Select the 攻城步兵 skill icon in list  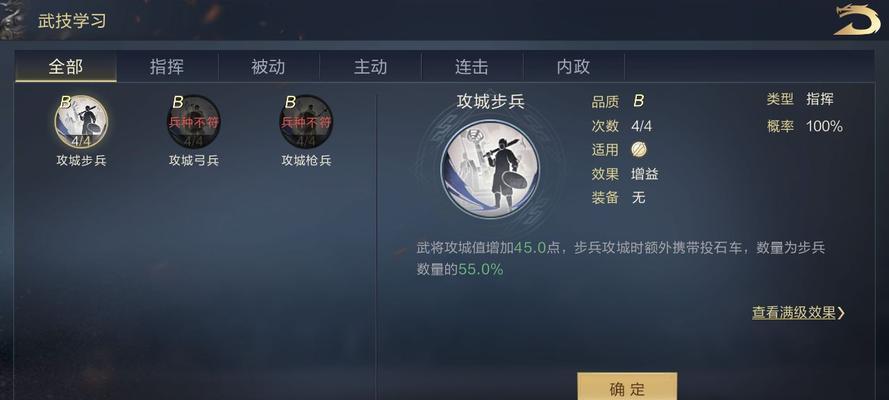coord(81,121)
